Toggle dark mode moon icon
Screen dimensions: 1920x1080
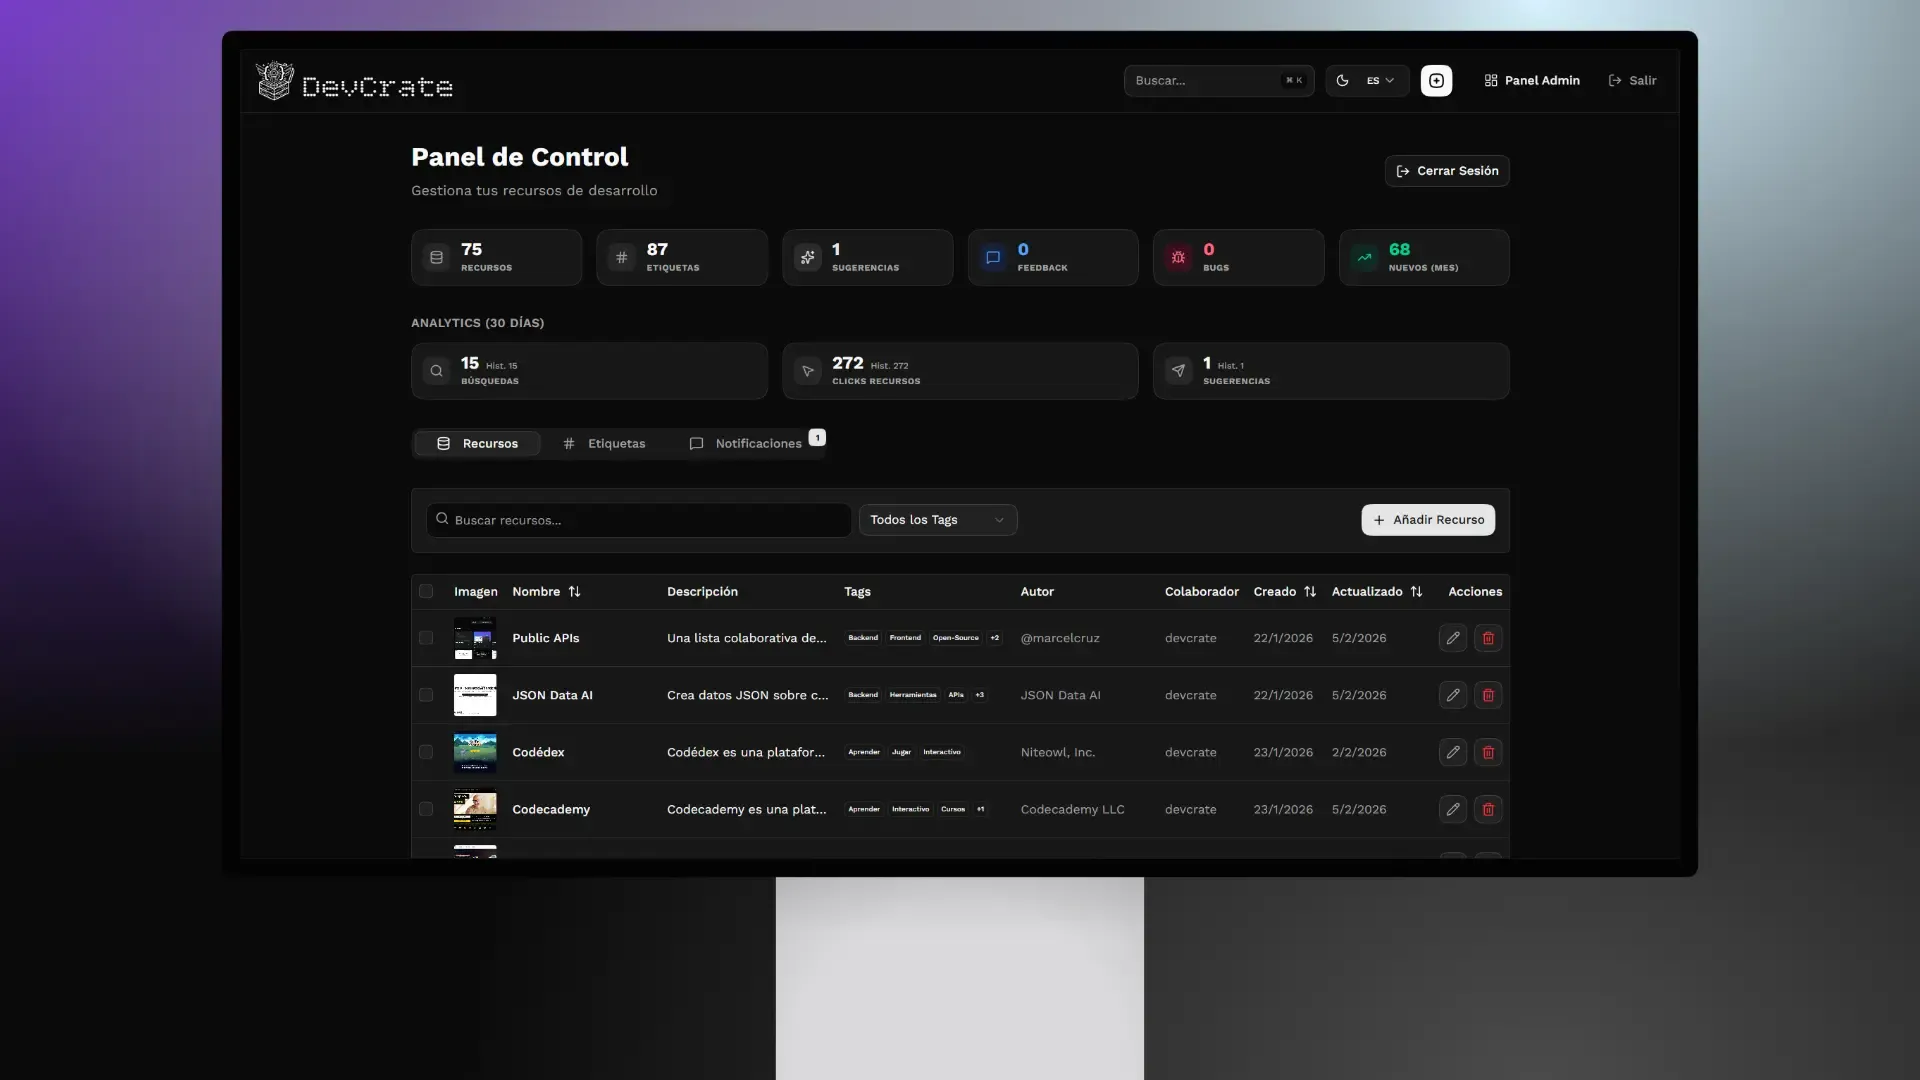1342,81
